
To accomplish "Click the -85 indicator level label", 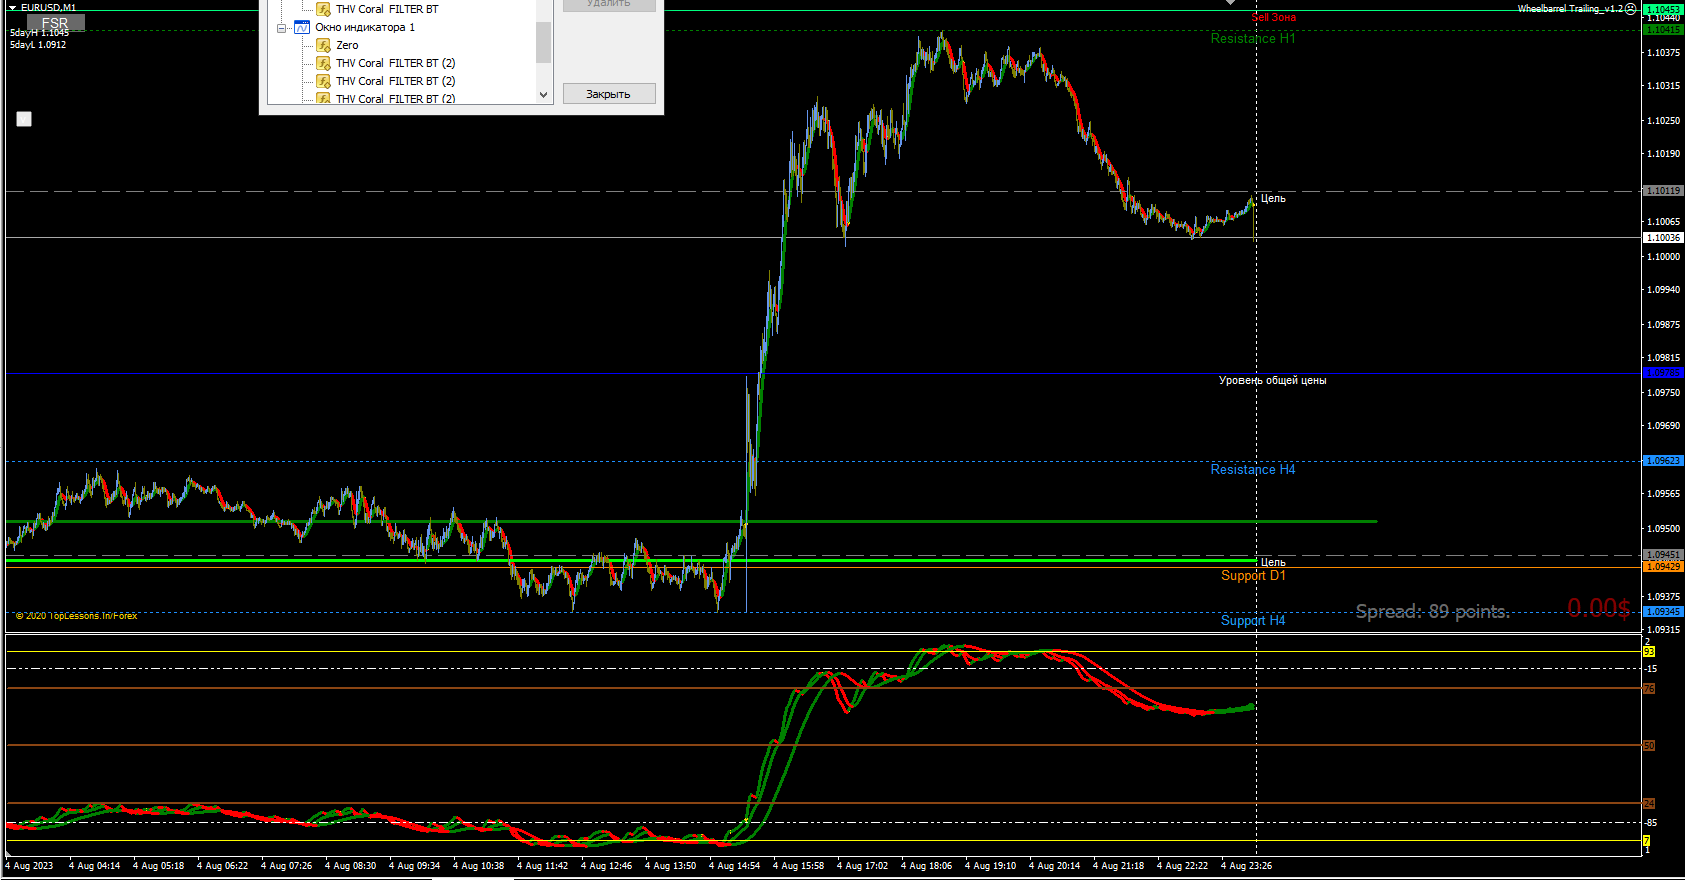I will (x=1651, y=823).
